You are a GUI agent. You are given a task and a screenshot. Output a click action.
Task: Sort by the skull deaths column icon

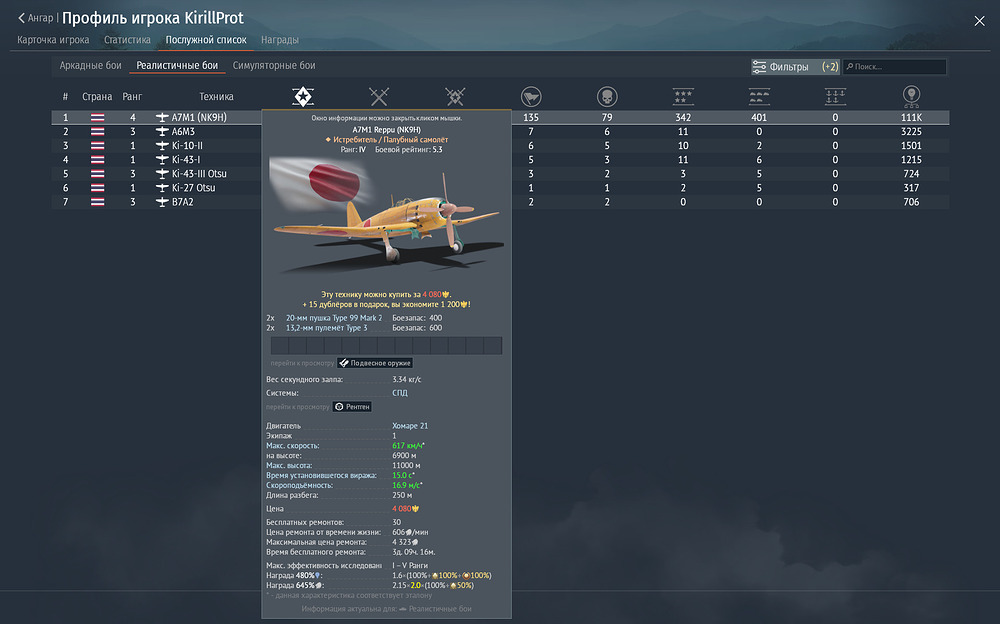pyautogui.click(x=607, y=96)
